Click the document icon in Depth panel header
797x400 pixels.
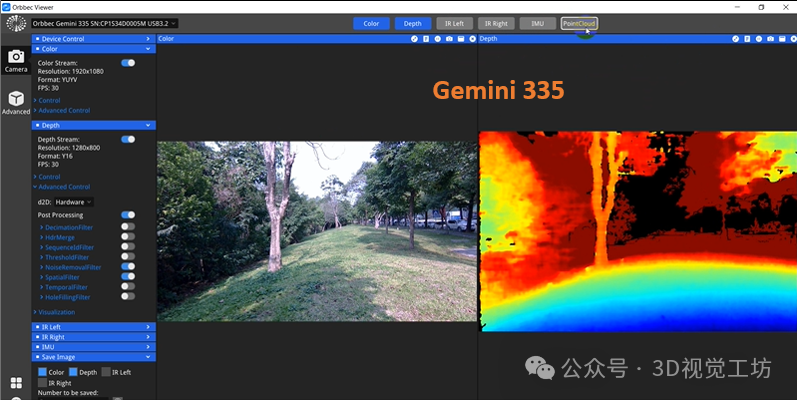pos(747,39)
